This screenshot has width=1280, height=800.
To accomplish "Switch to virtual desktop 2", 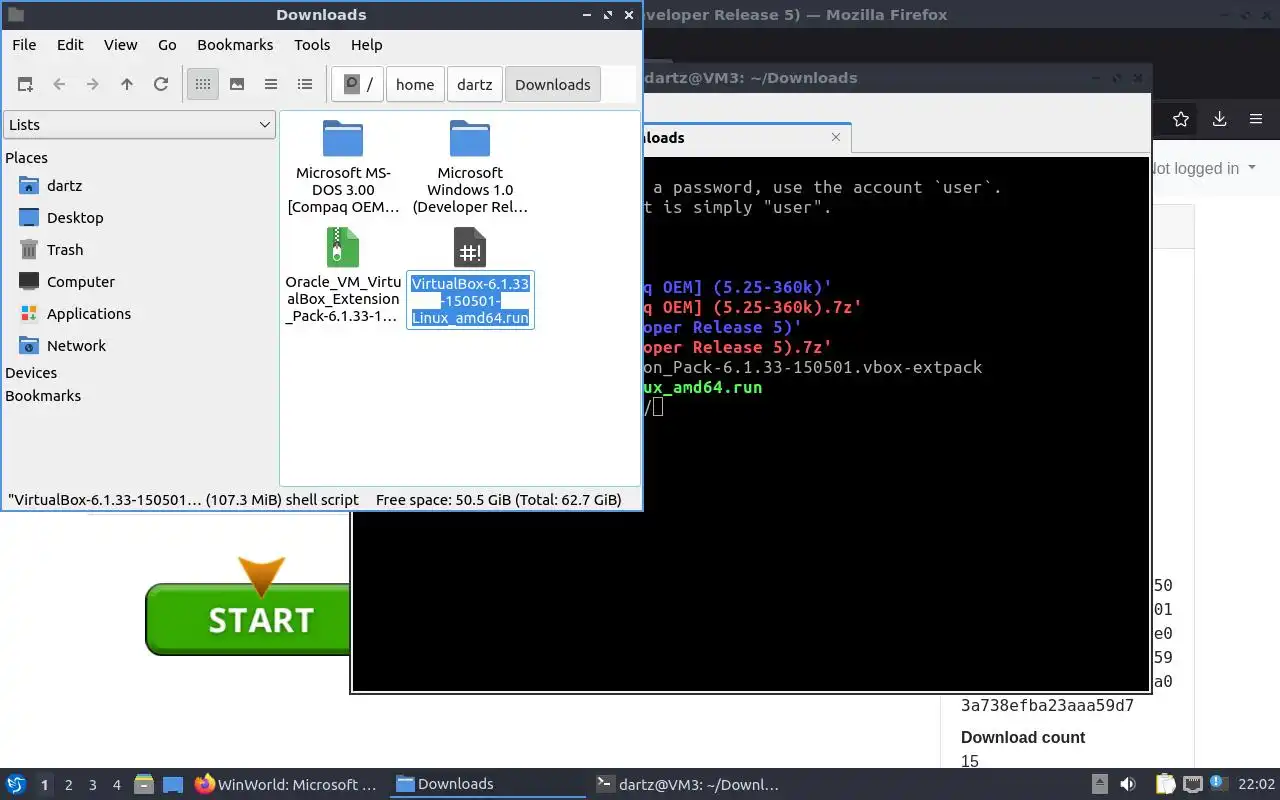I will point(69,785).
